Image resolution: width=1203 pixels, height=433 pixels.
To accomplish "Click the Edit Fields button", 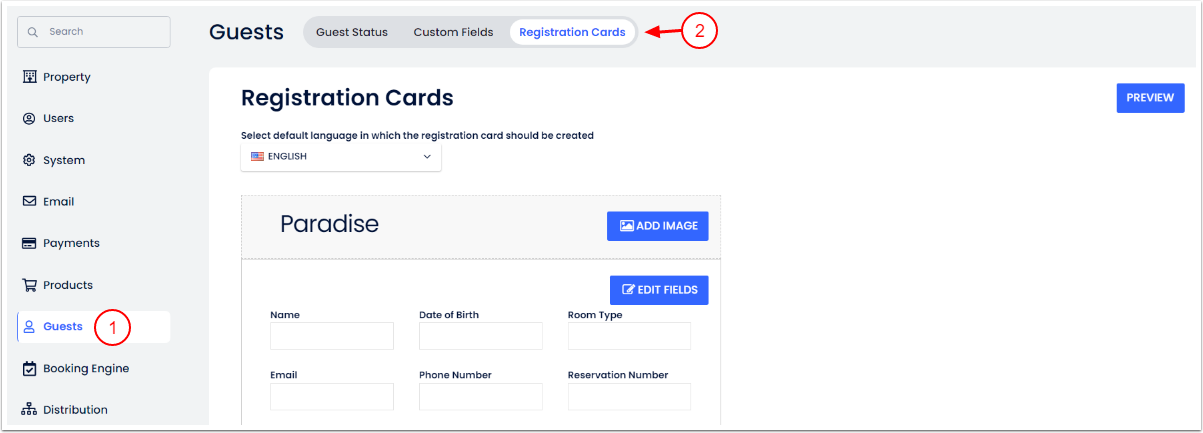I will 659,290.
